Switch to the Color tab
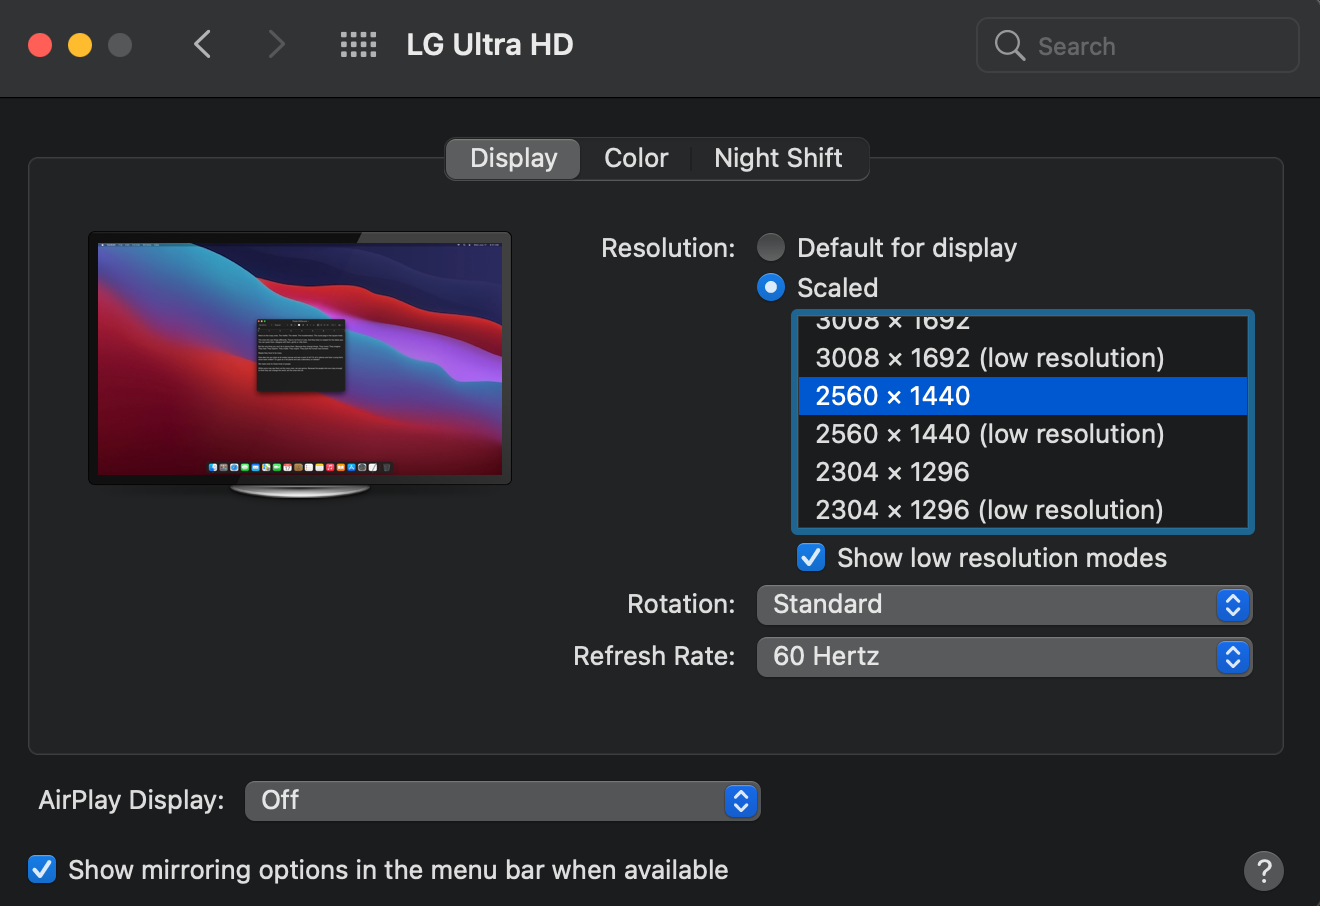 pos(636,159)
